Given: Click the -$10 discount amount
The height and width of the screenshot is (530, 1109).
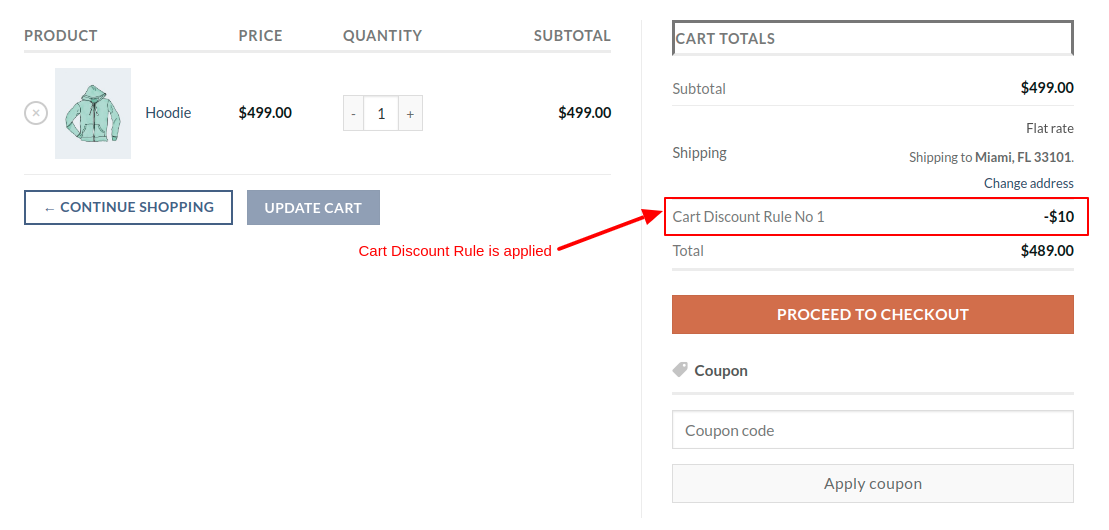Looking at the screenshot, I should click(x=1058, y=217).
